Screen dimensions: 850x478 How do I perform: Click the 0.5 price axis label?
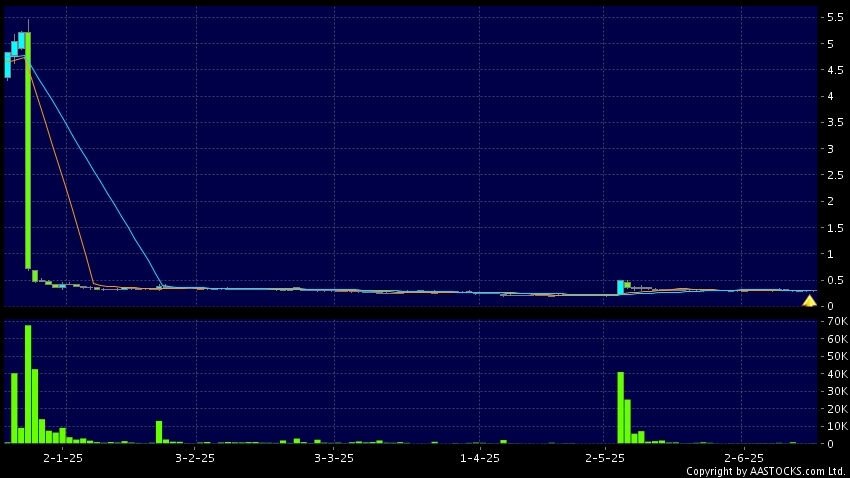pyautogui.click(x=835, y=280)
